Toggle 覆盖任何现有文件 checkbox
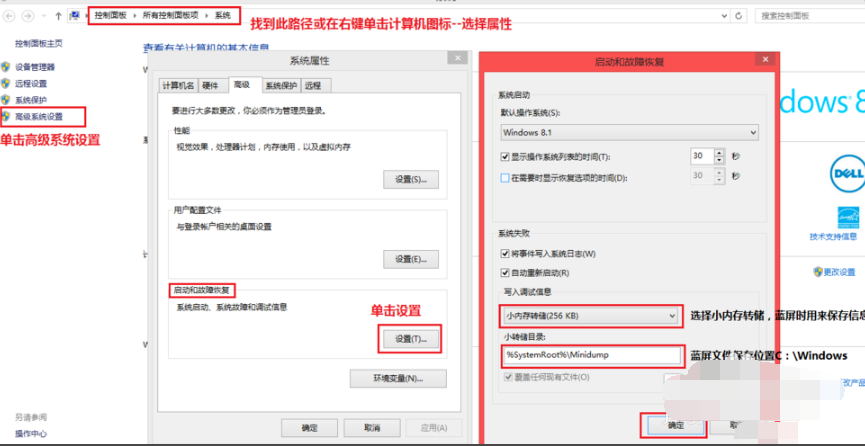The image size is (865, 446). point(508,377)
